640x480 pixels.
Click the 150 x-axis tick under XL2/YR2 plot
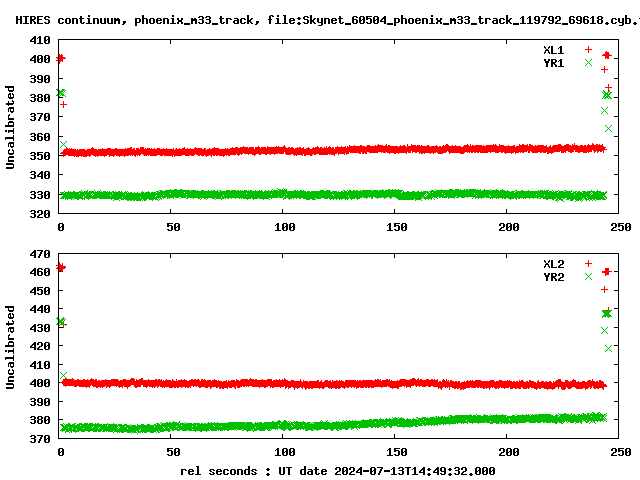click(x=397, y=452)
